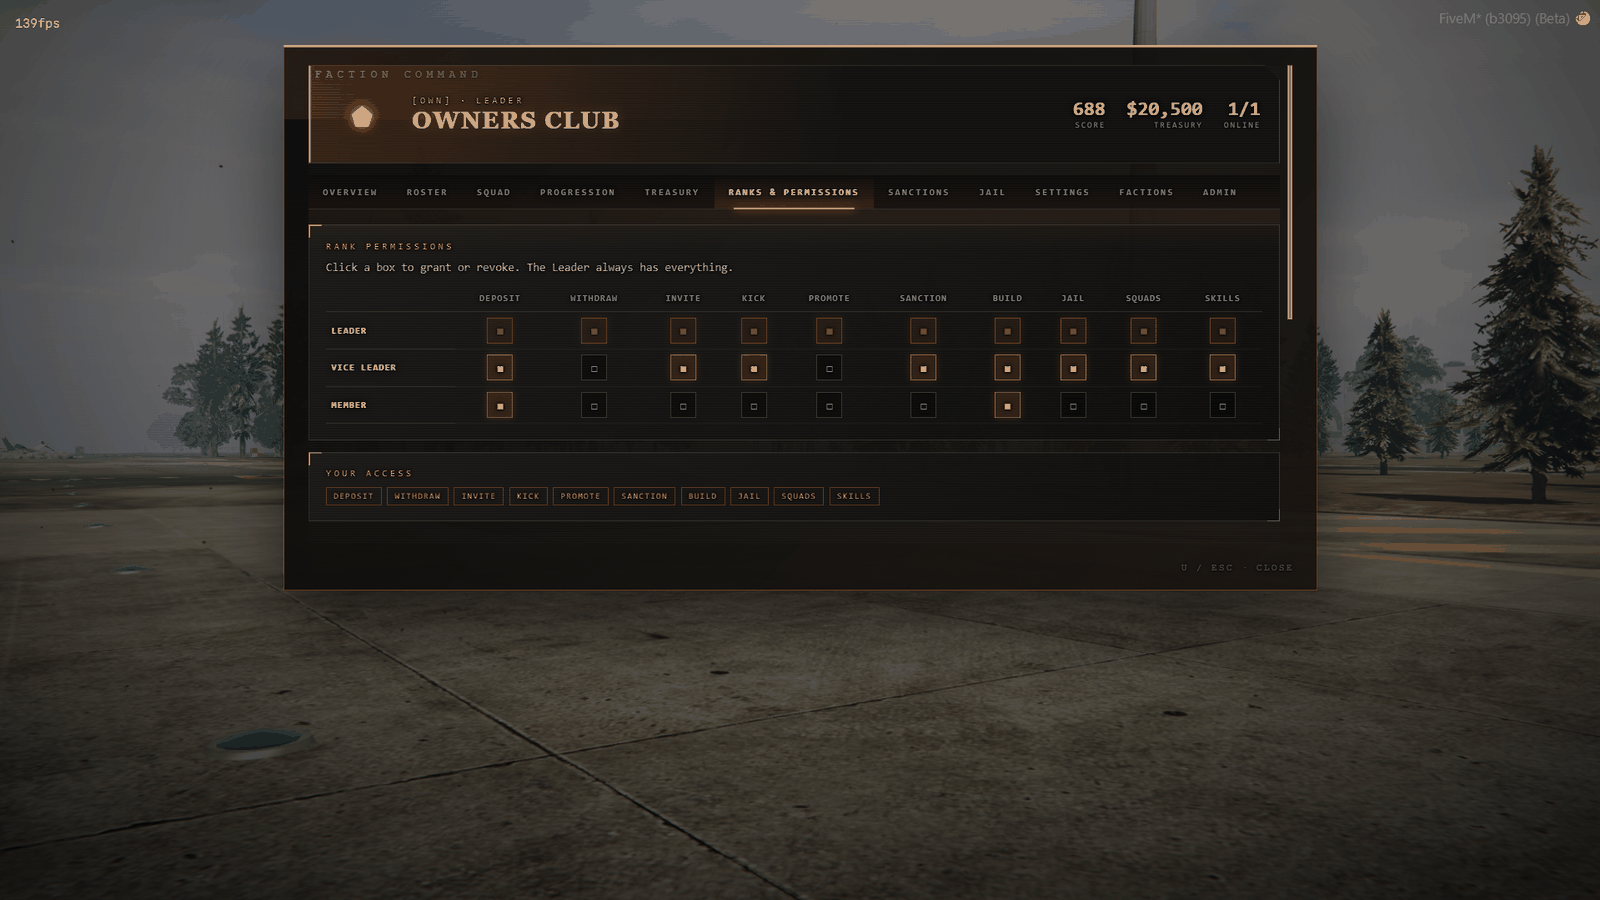The width and height of the screenshot is (1600, 900).
Task: Click the FiveM logo icon in corner
Action: click(x=1583, y=18)
